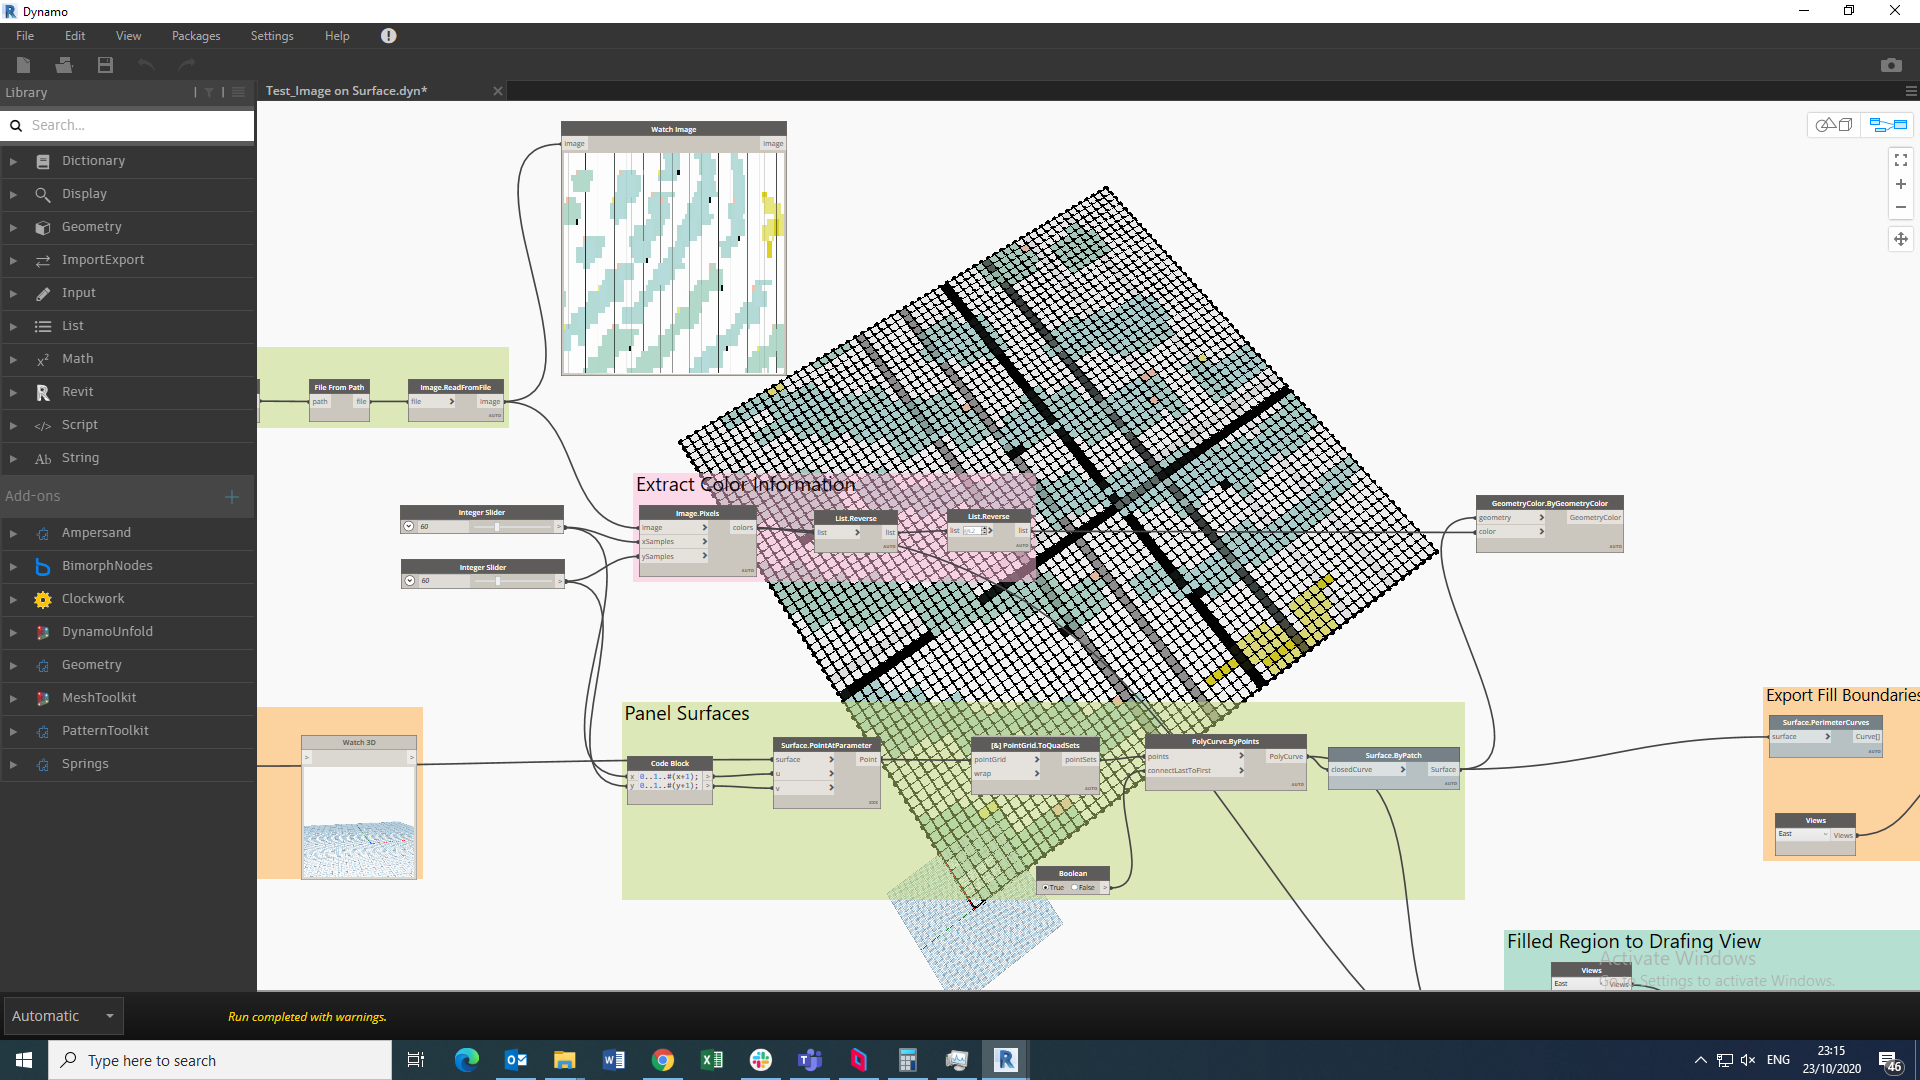This screenshot has width=1920, height=1080.
Task: Click the Save toolbar icon
Action: (105, 65)
